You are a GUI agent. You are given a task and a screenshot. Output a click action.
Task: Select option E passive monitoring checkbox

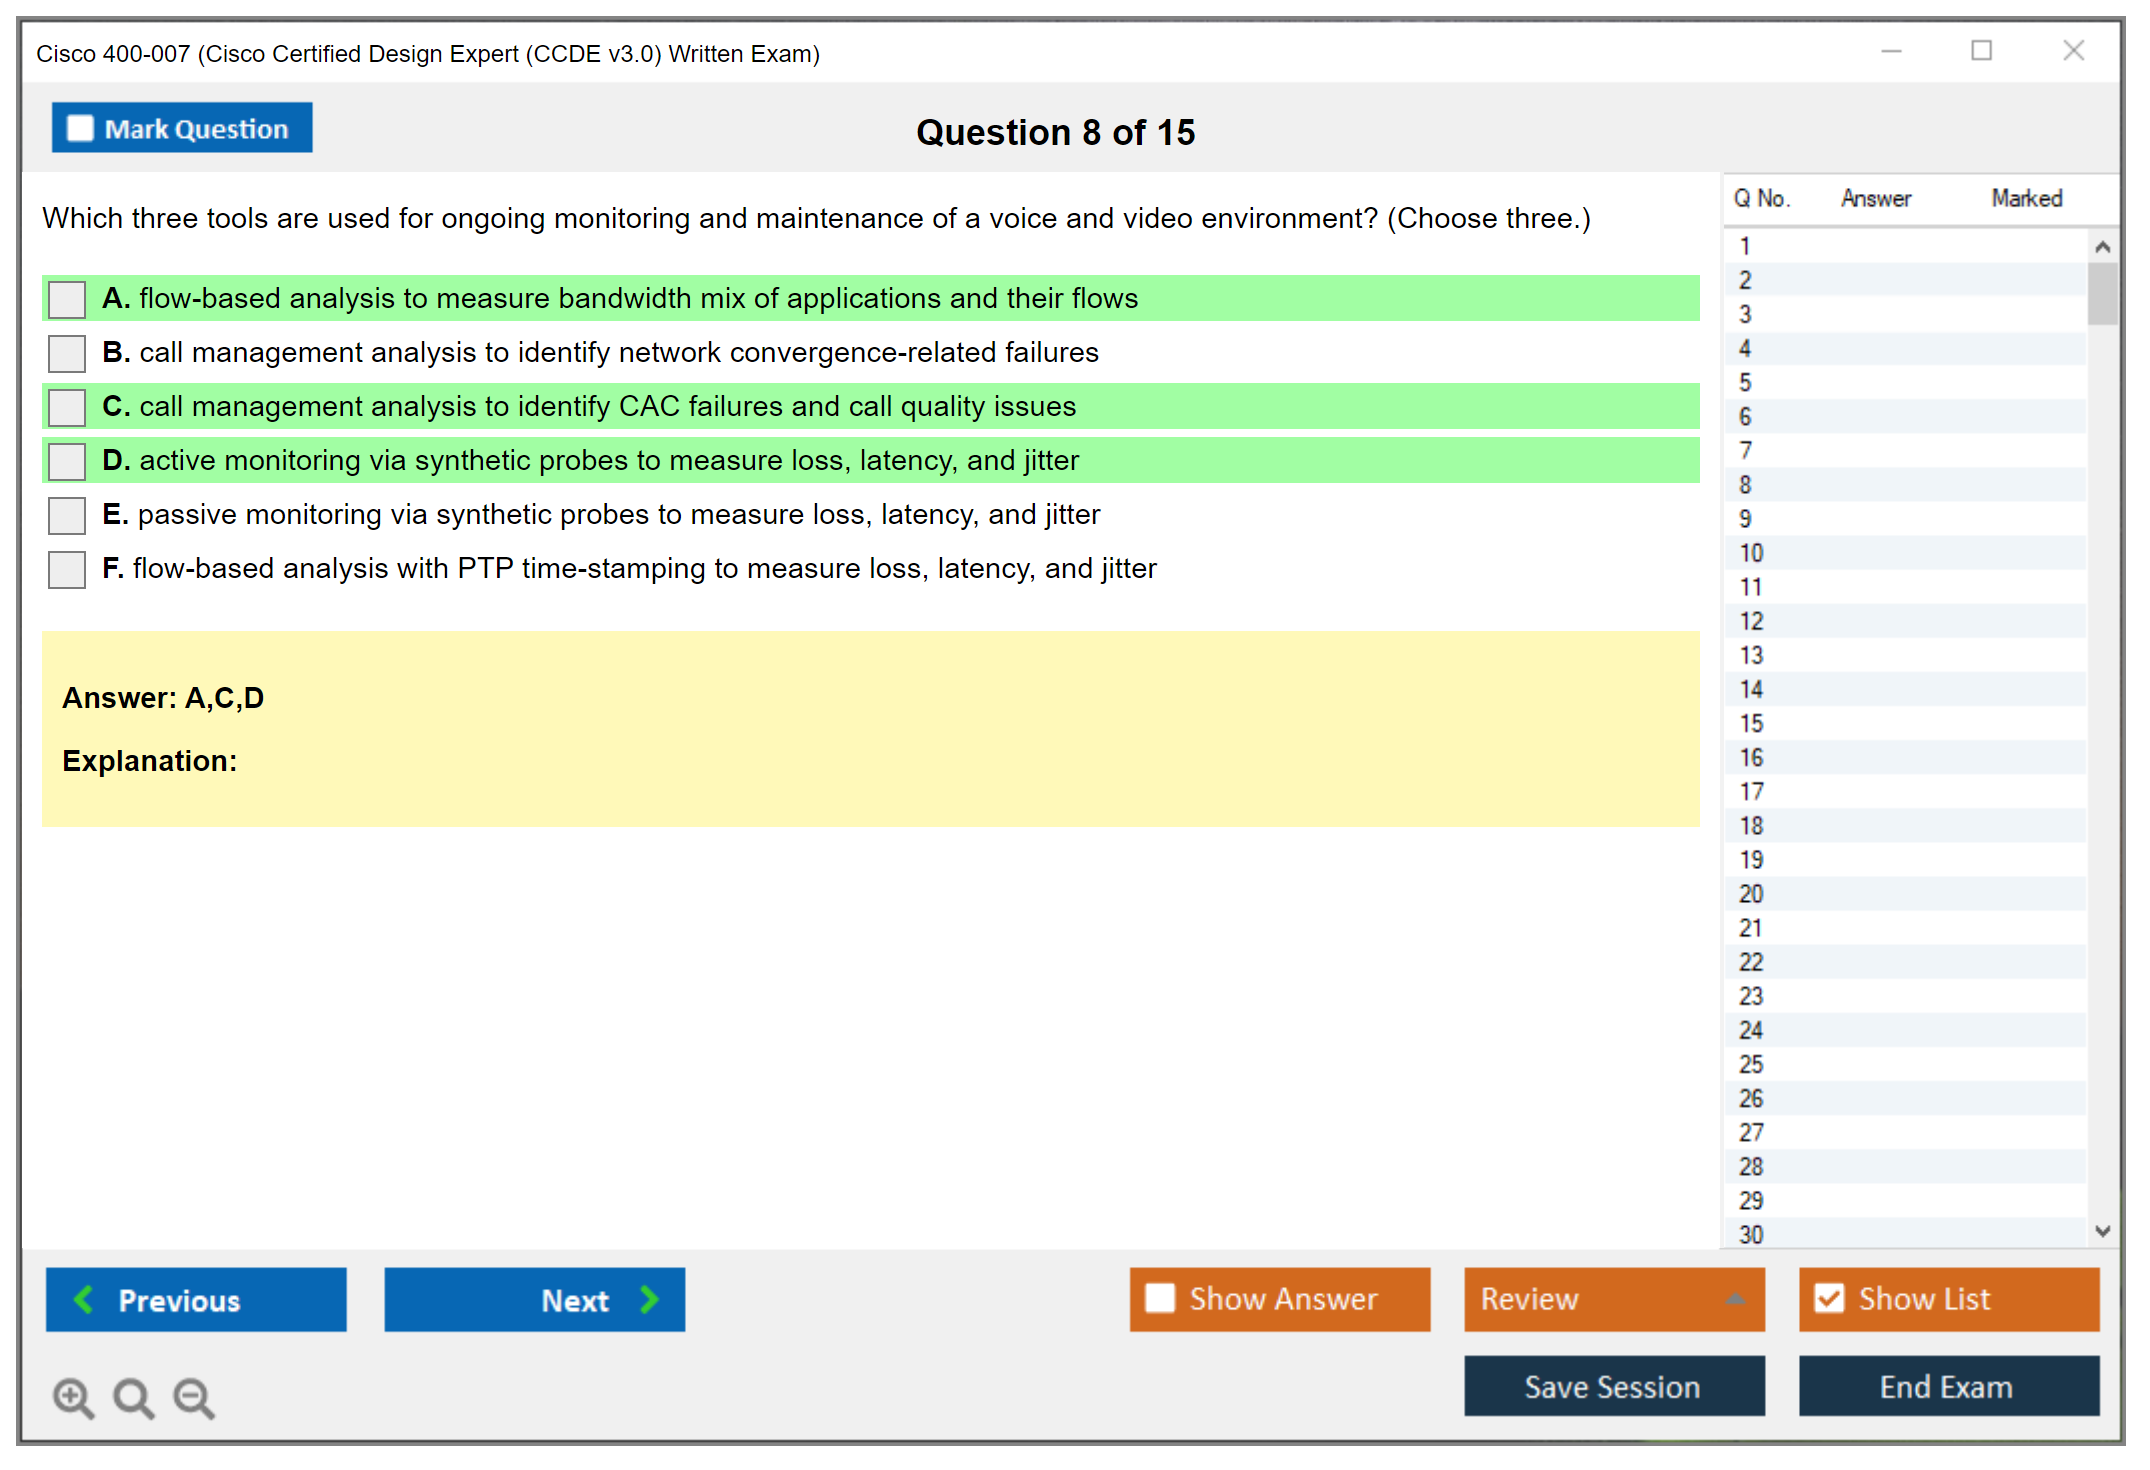coord(67,515)
